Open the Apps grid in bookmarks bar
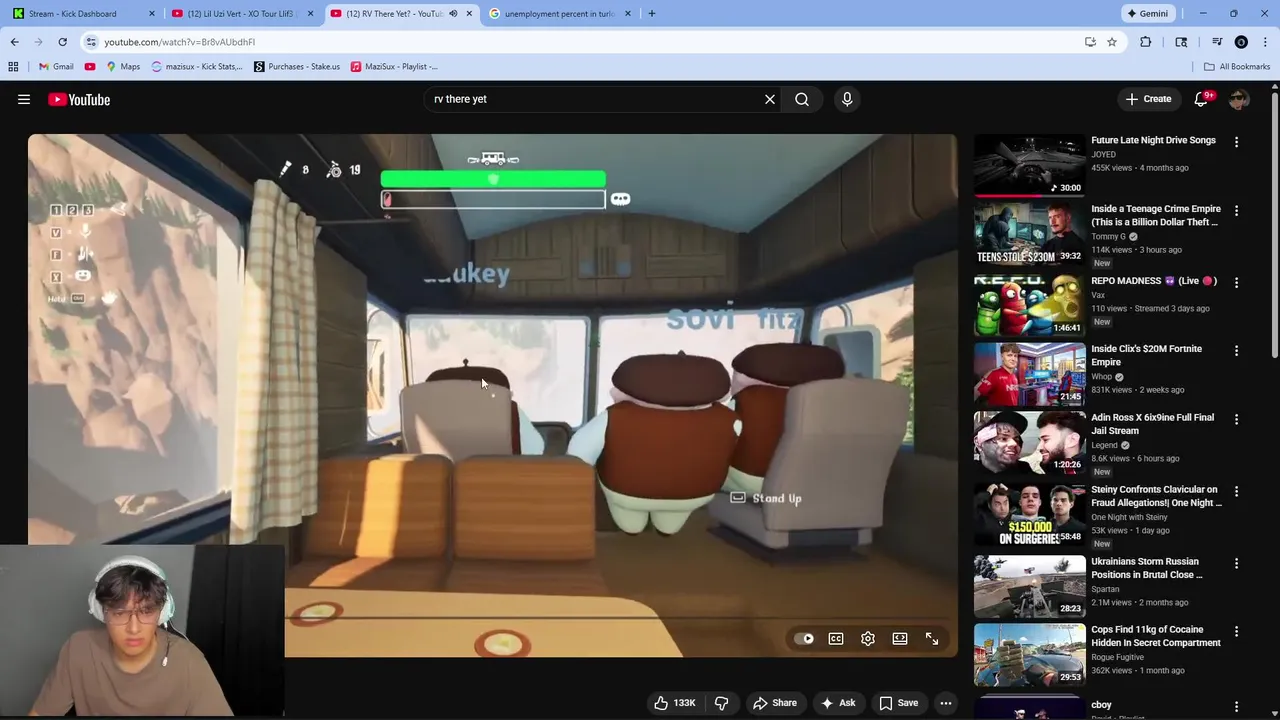 13,67
